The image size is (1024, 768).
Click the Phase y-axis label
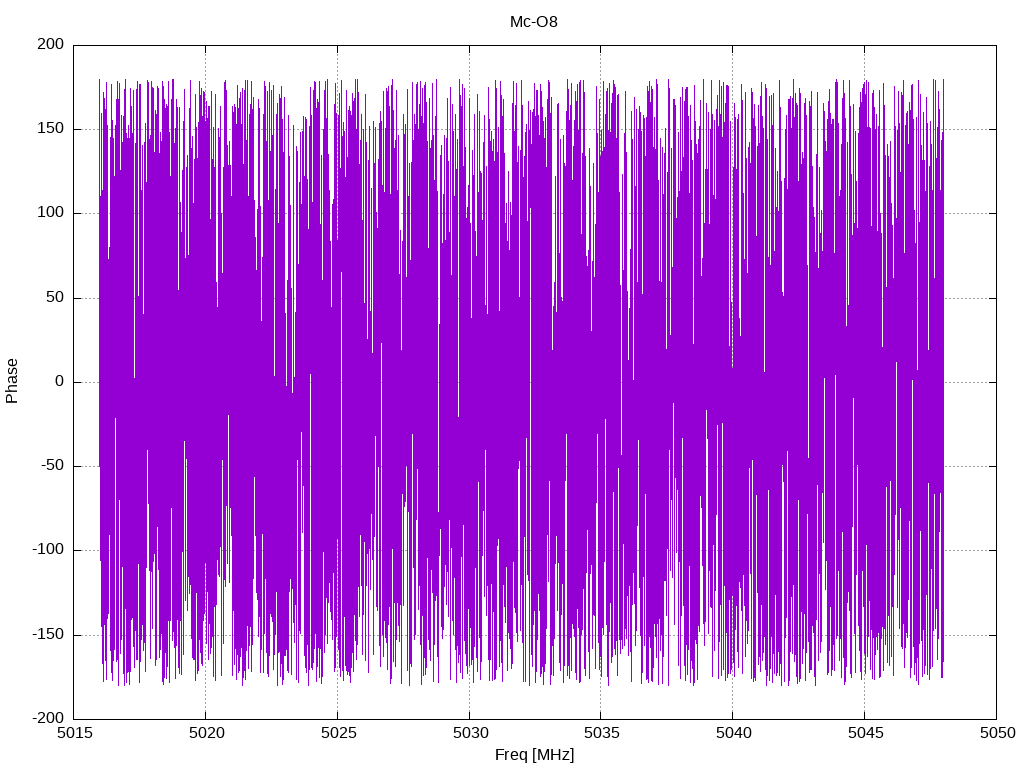pyautogui.click(x=12, y=381)
